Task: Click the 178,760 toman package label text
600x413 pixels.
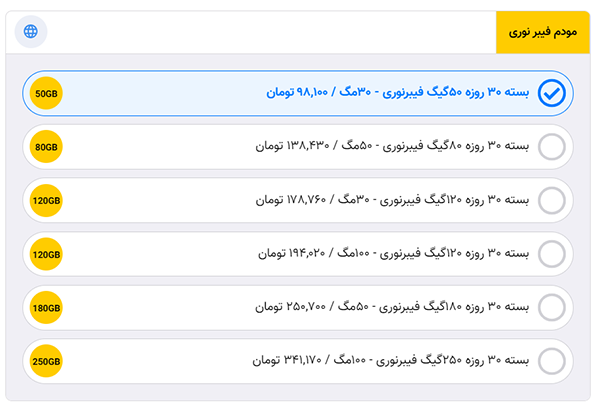Action: (393, 199)
